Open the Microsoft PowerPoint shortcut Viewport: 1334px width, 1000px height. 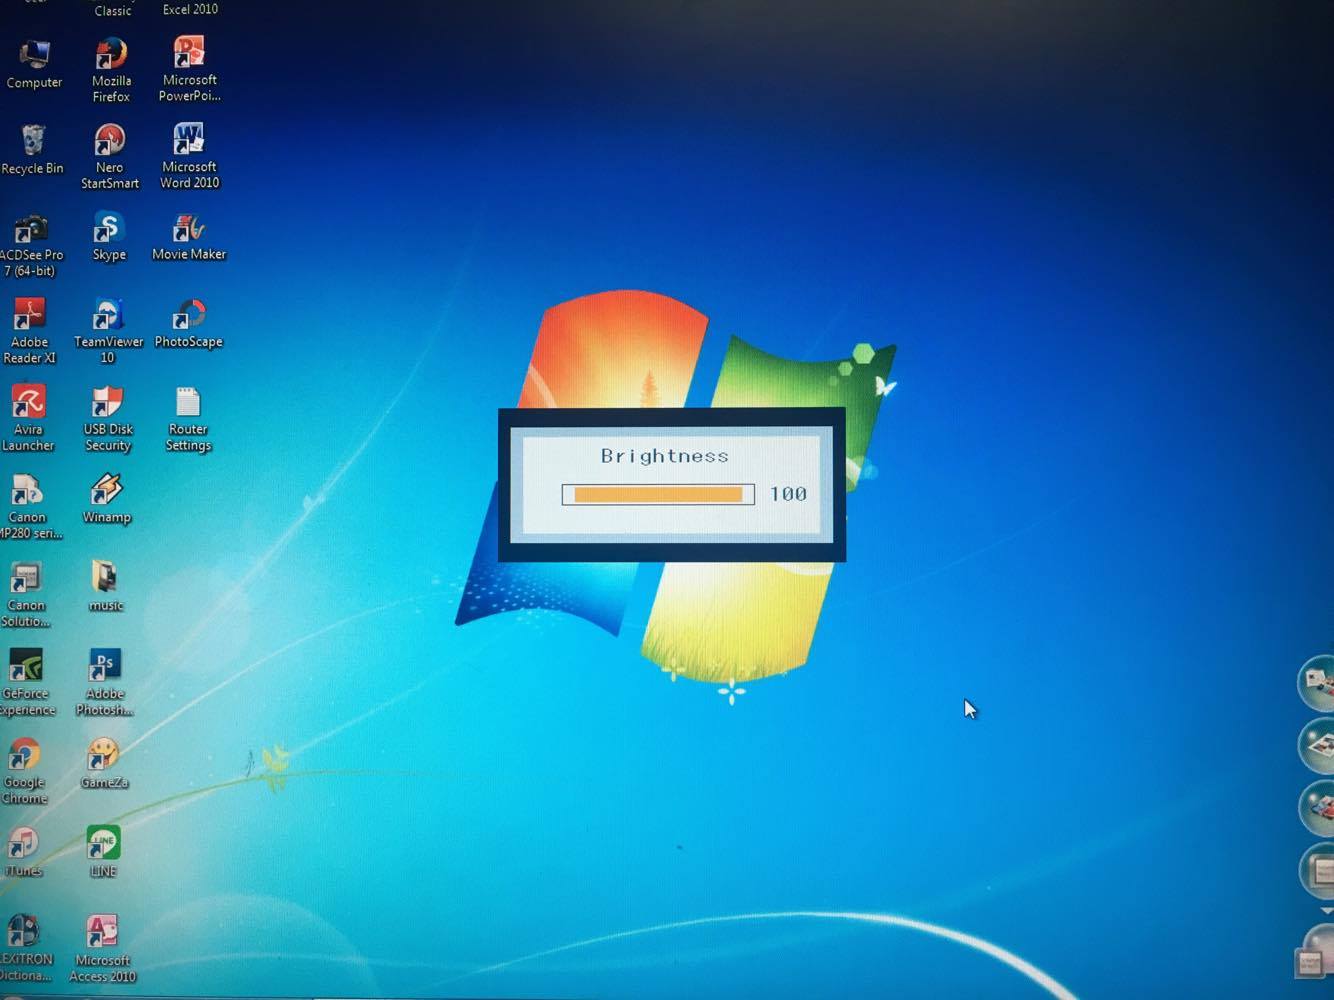189,68
